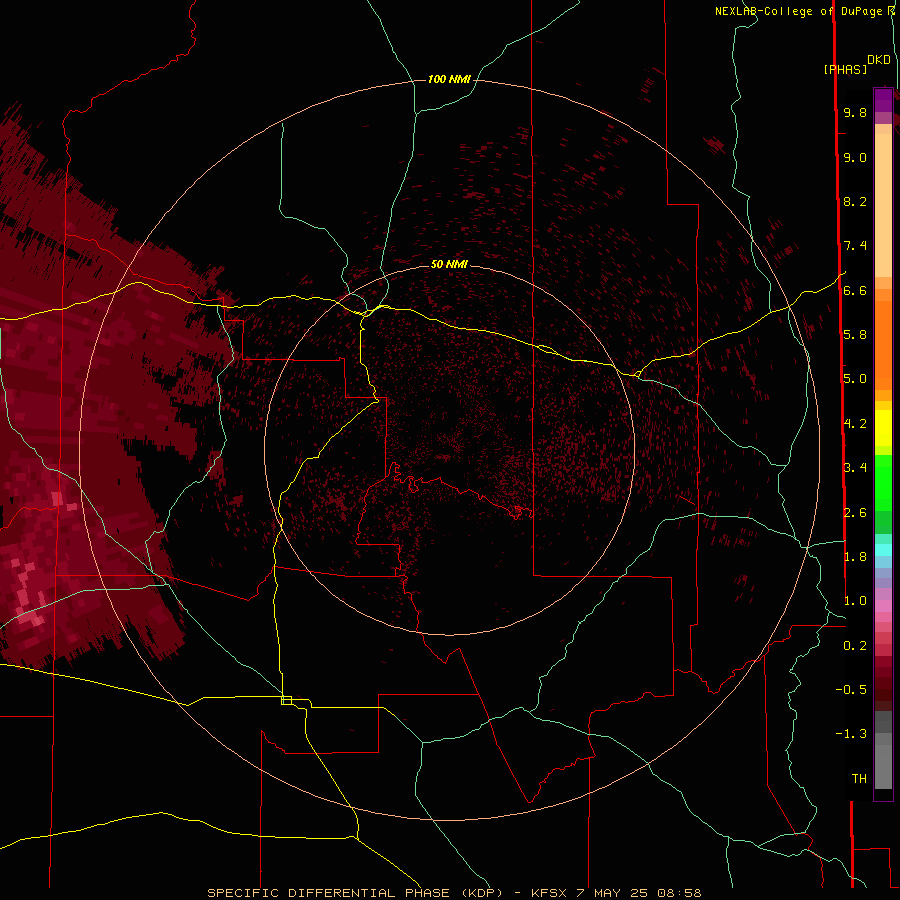Screen dimensions: 900x900
Task: Pick the pink segment of the color bar
Action: (883, 606)
